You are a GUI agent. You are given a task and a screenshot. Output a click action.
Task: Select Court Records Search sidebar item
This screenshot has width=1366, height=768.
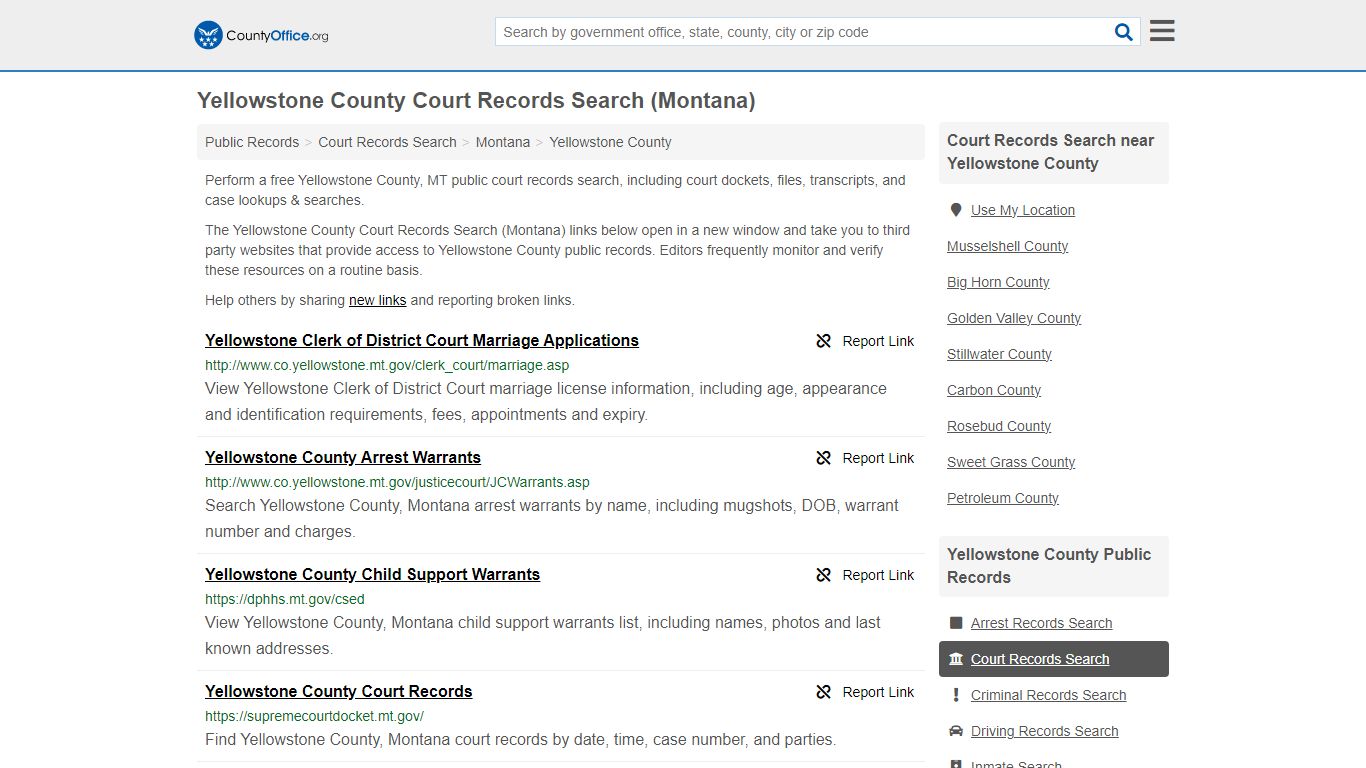[x=1054, y=659]
